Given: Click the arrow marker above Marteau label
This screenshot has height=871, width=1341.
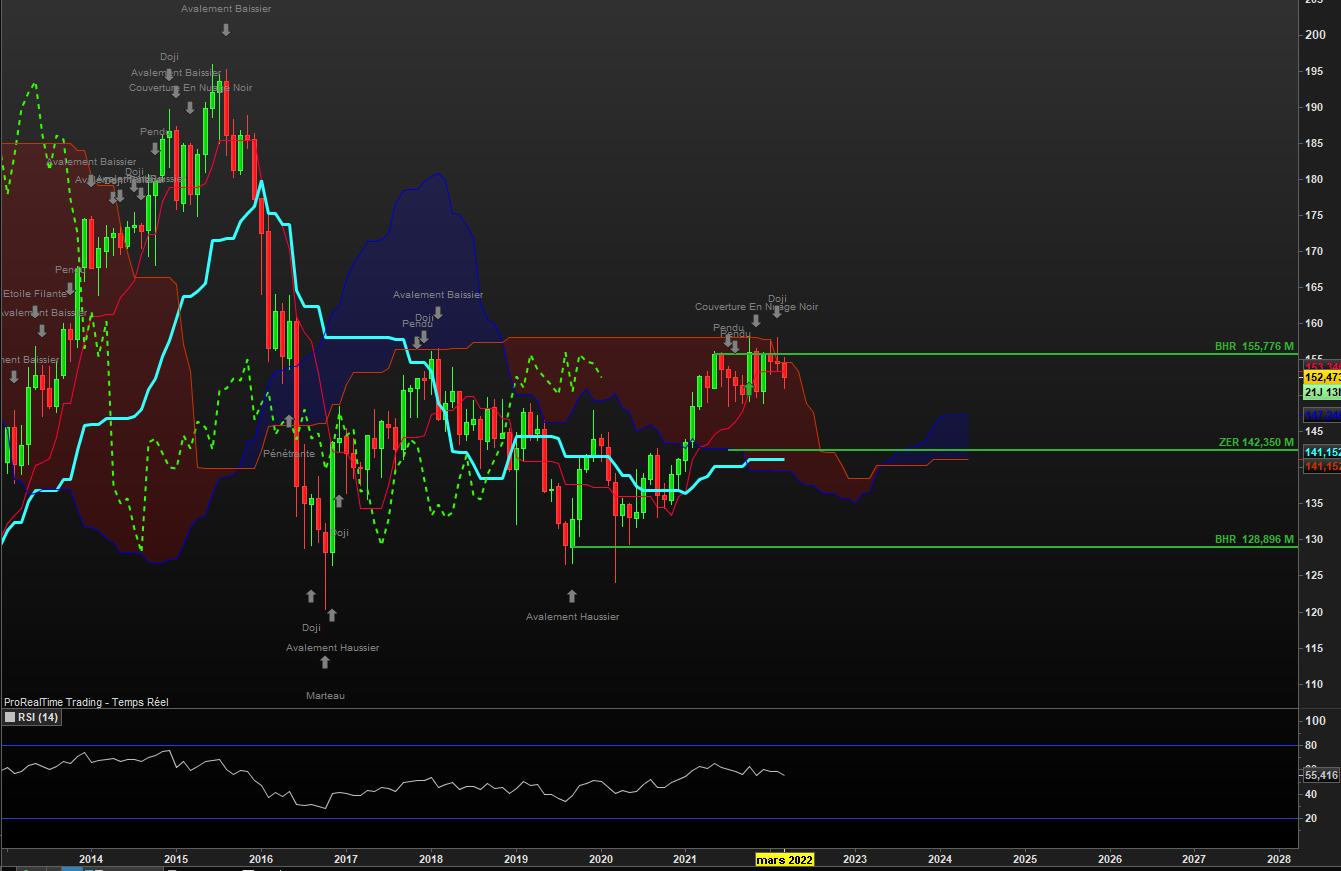Looking at the screenshot, I should coord(325,662).
